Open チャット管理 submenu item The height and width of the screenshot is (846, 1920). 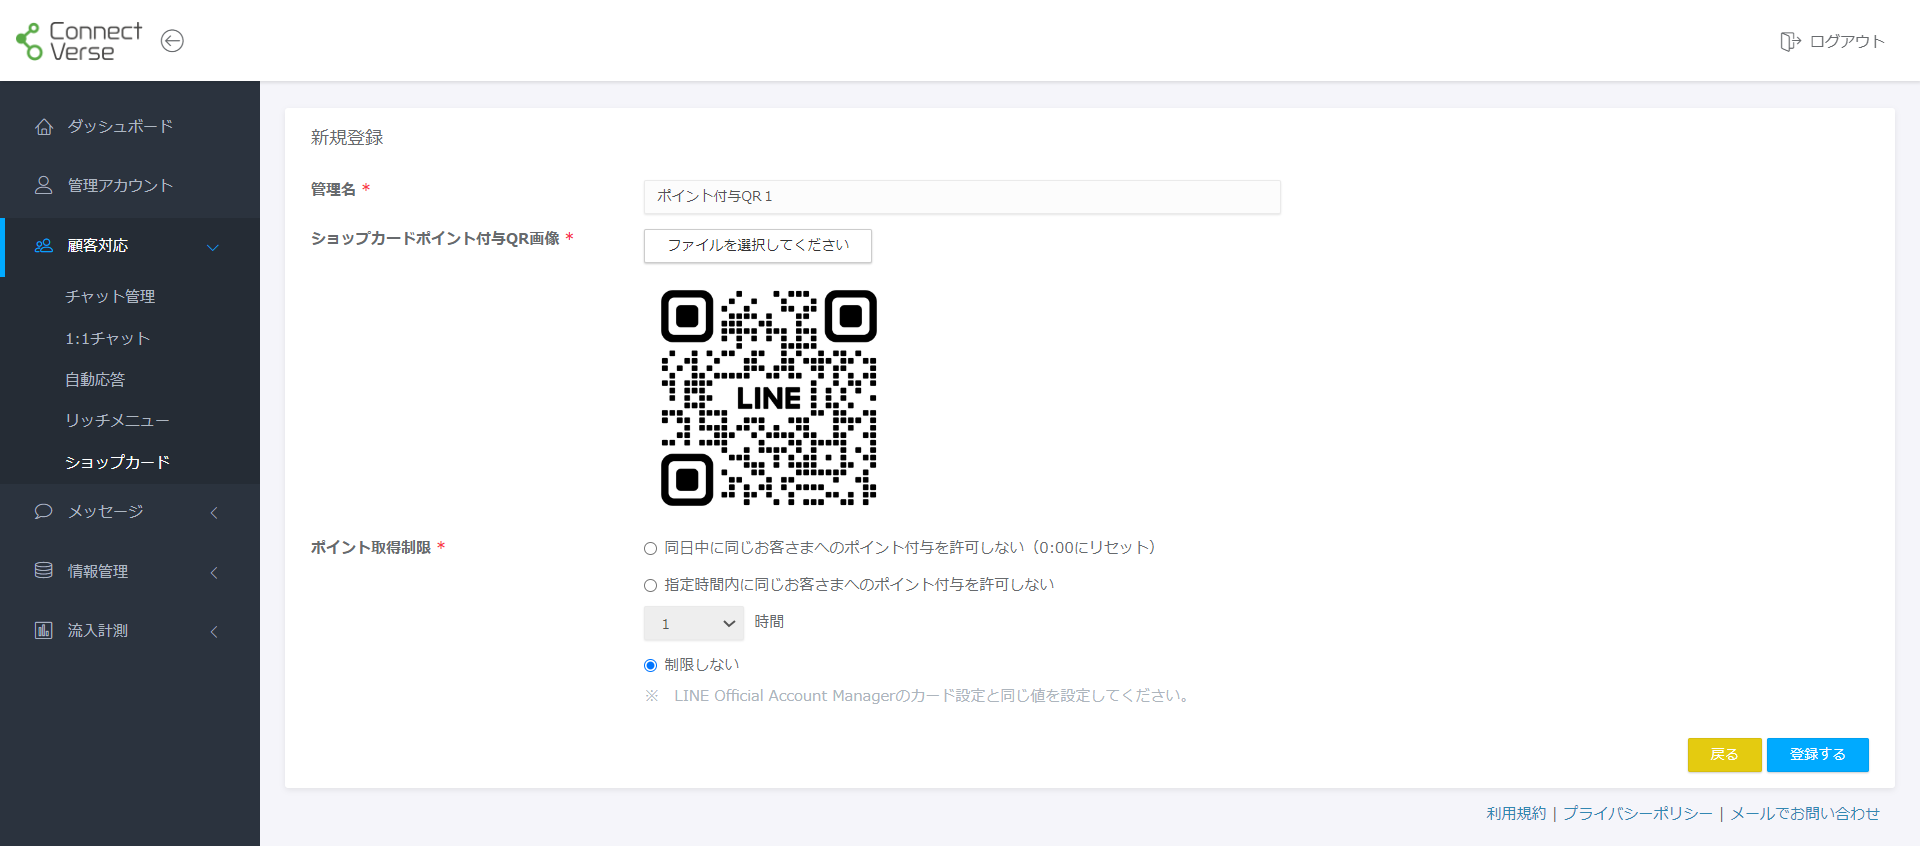coord(110,296)
